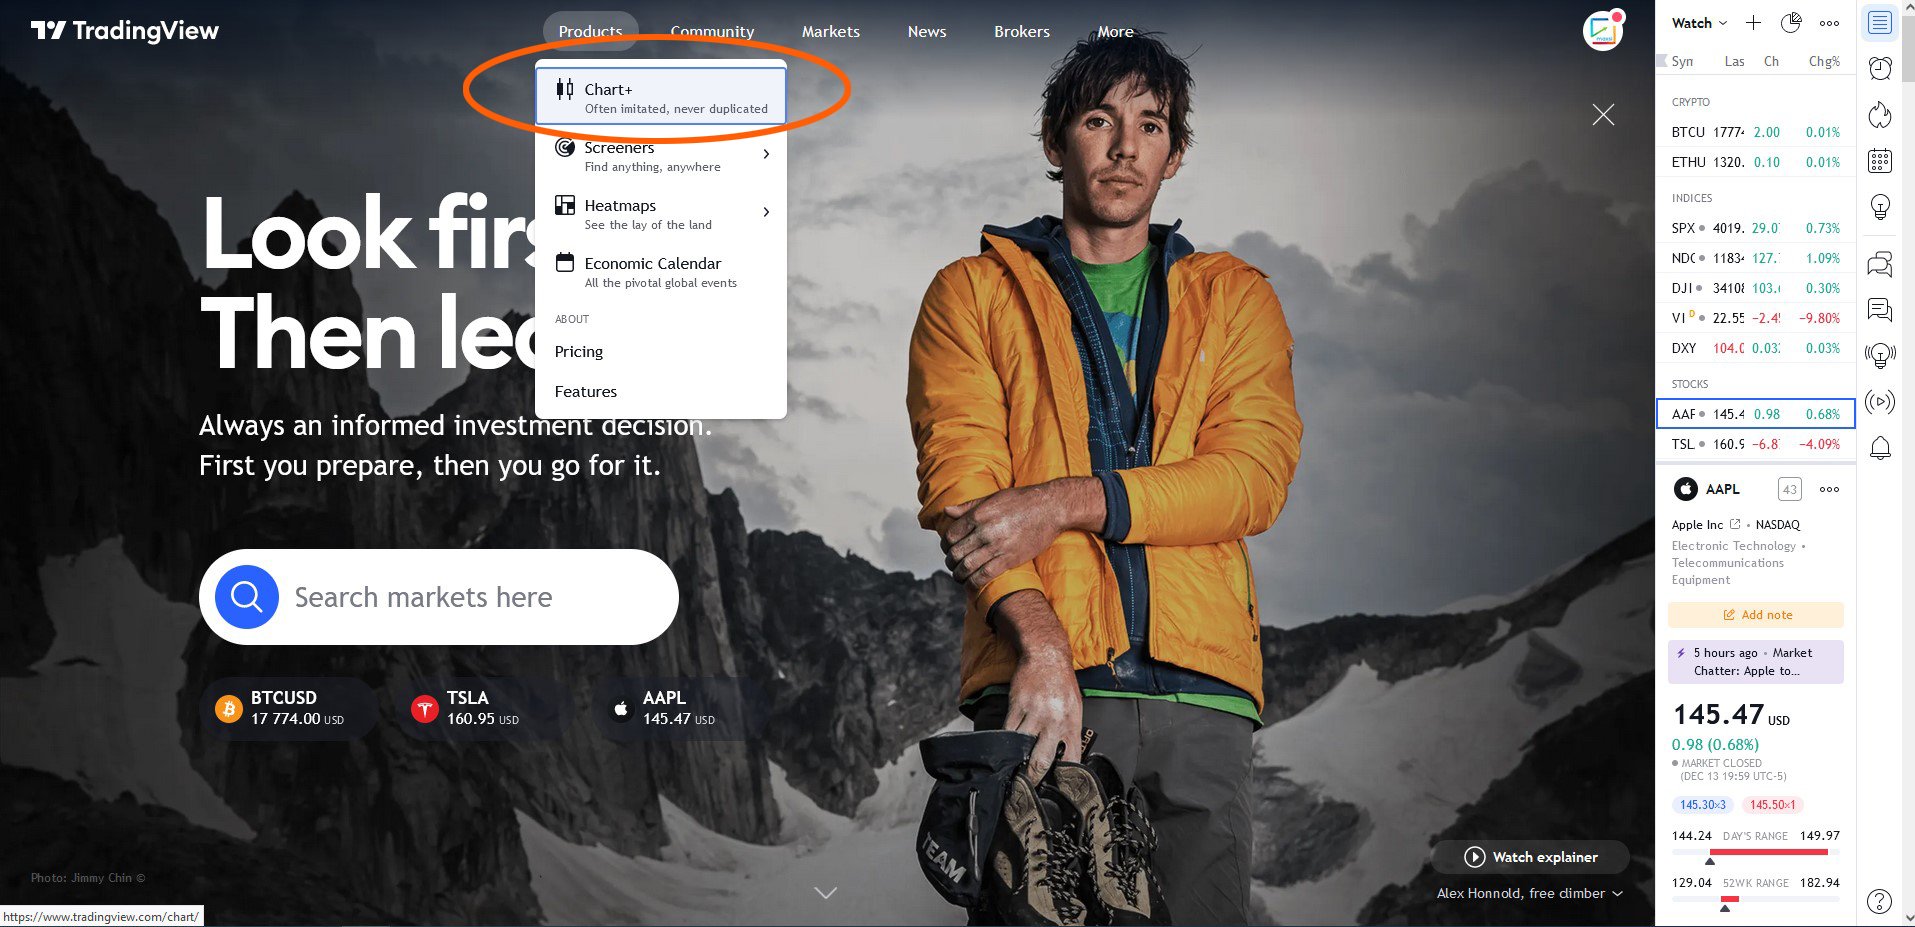Click the Day's Range bar

coord(1755,852)
